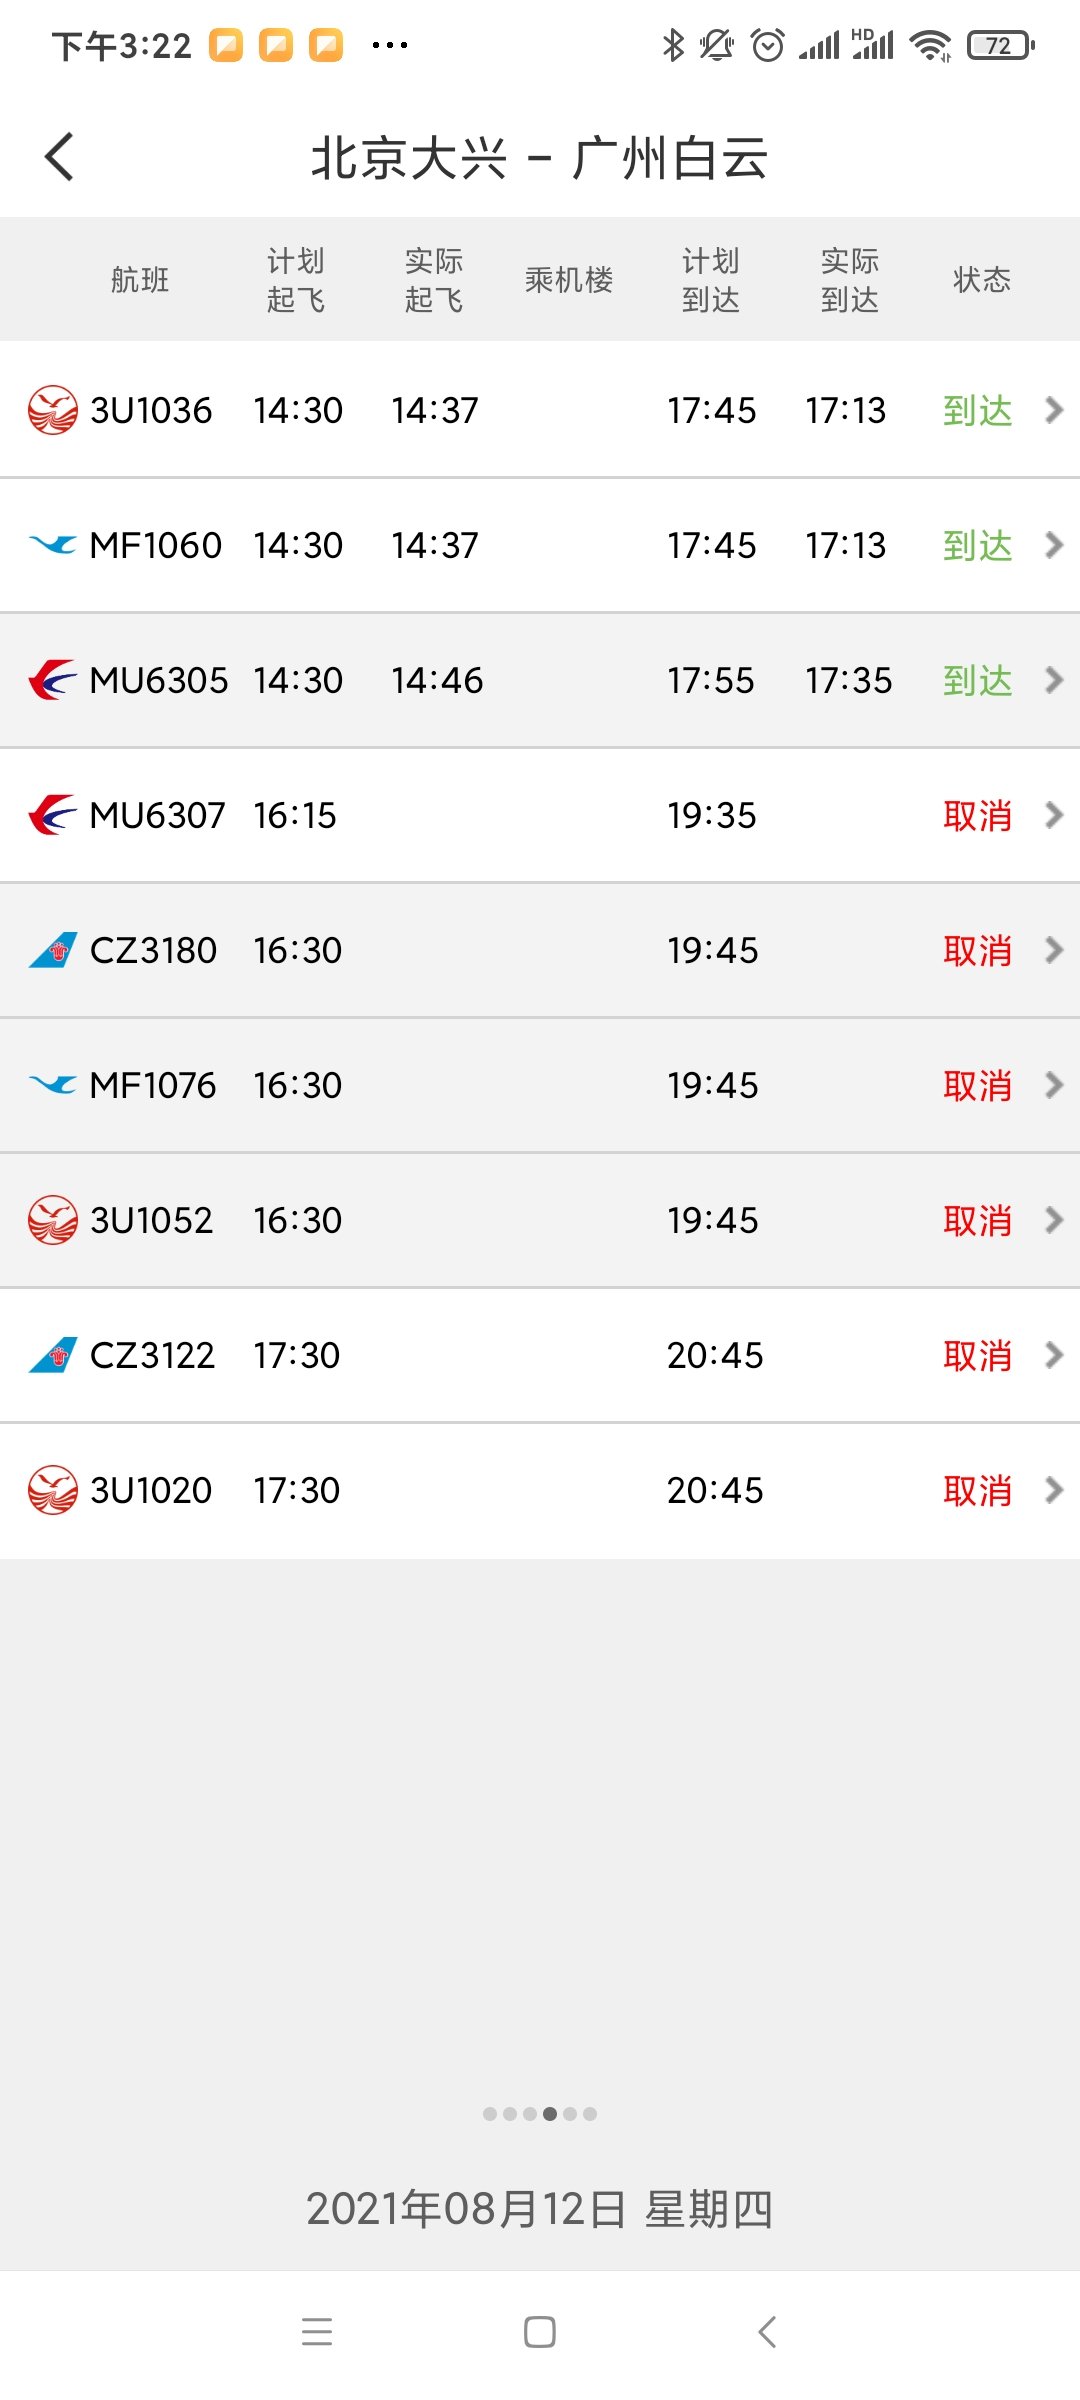Select the 到达 status of MF1060

[978, 546]
